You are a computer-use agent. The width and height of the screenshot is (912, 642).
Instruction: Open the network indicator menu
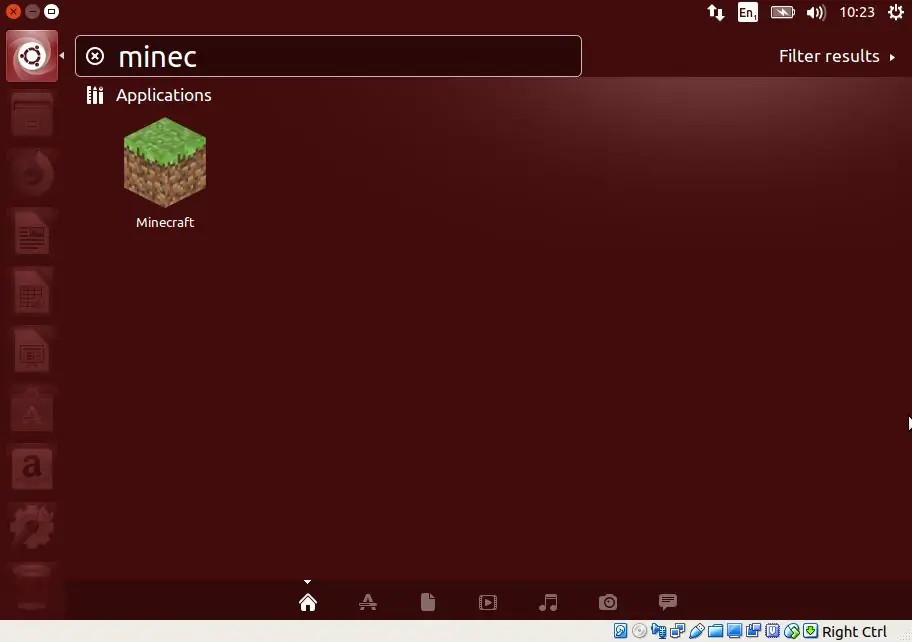[x=716, y=12]
